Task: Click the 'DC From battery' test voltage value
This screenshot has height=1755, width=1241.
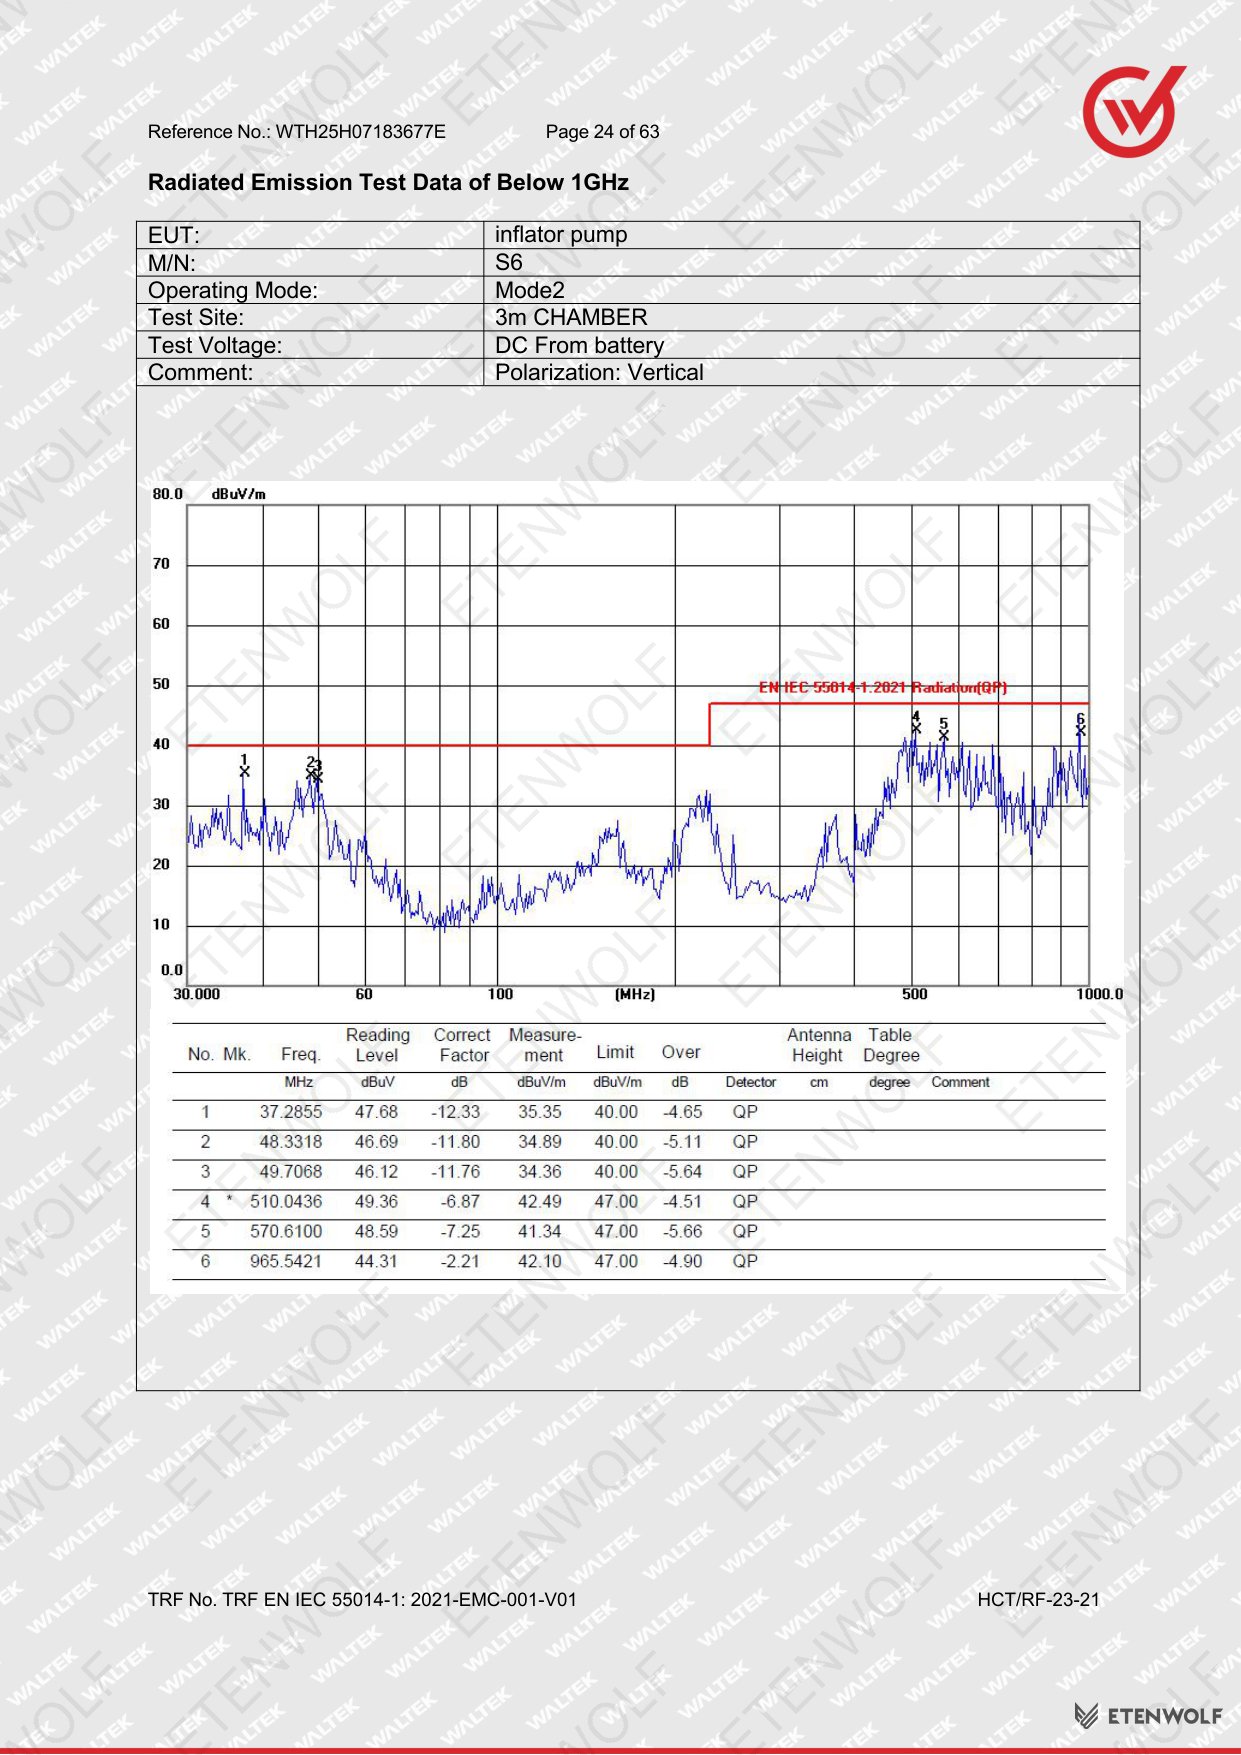Action: coord(579,345)
